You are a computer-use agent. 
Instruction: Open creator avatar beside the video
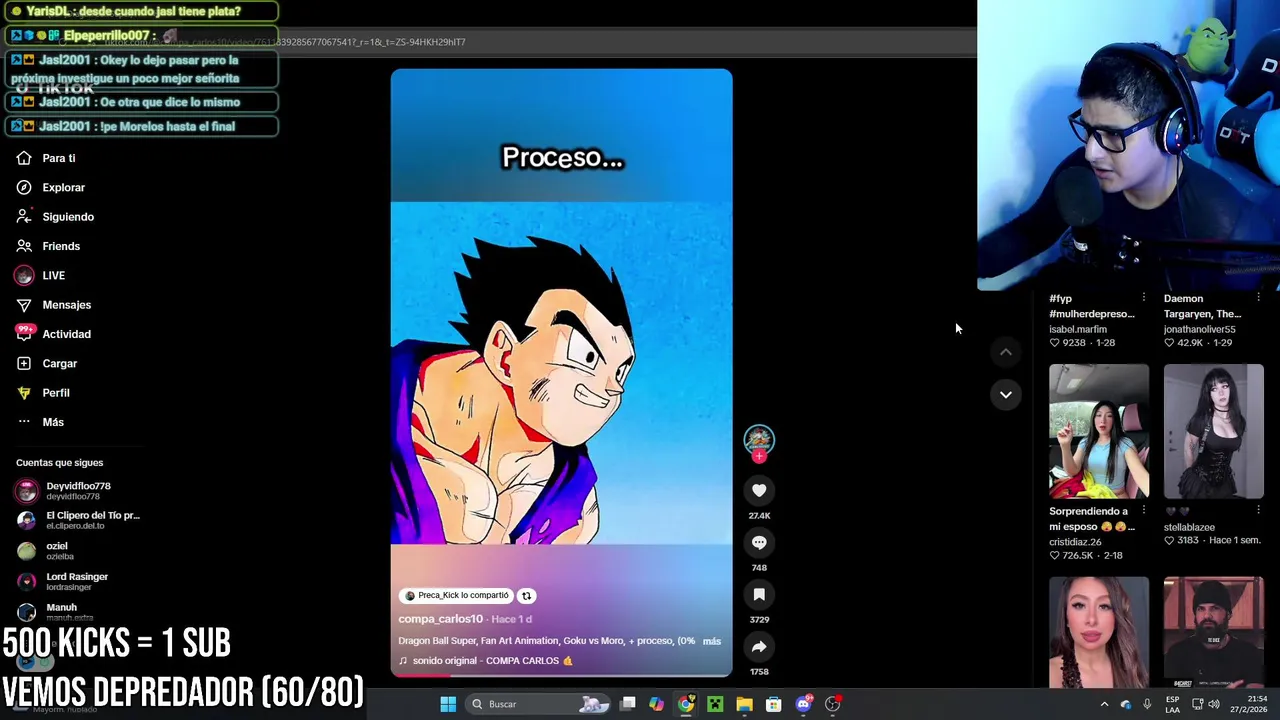pyautogui.click(x=759, y=438)
